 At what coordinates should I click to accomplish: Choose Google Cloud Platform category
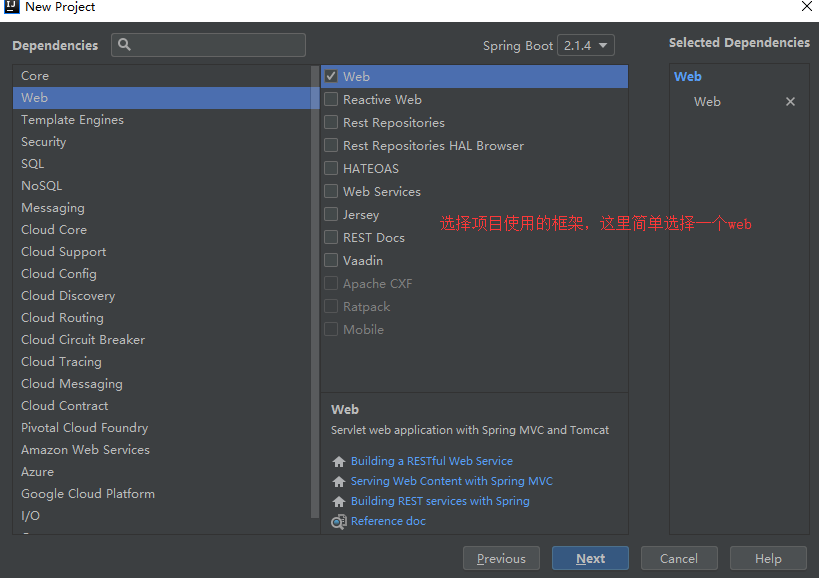pos(162,493)
